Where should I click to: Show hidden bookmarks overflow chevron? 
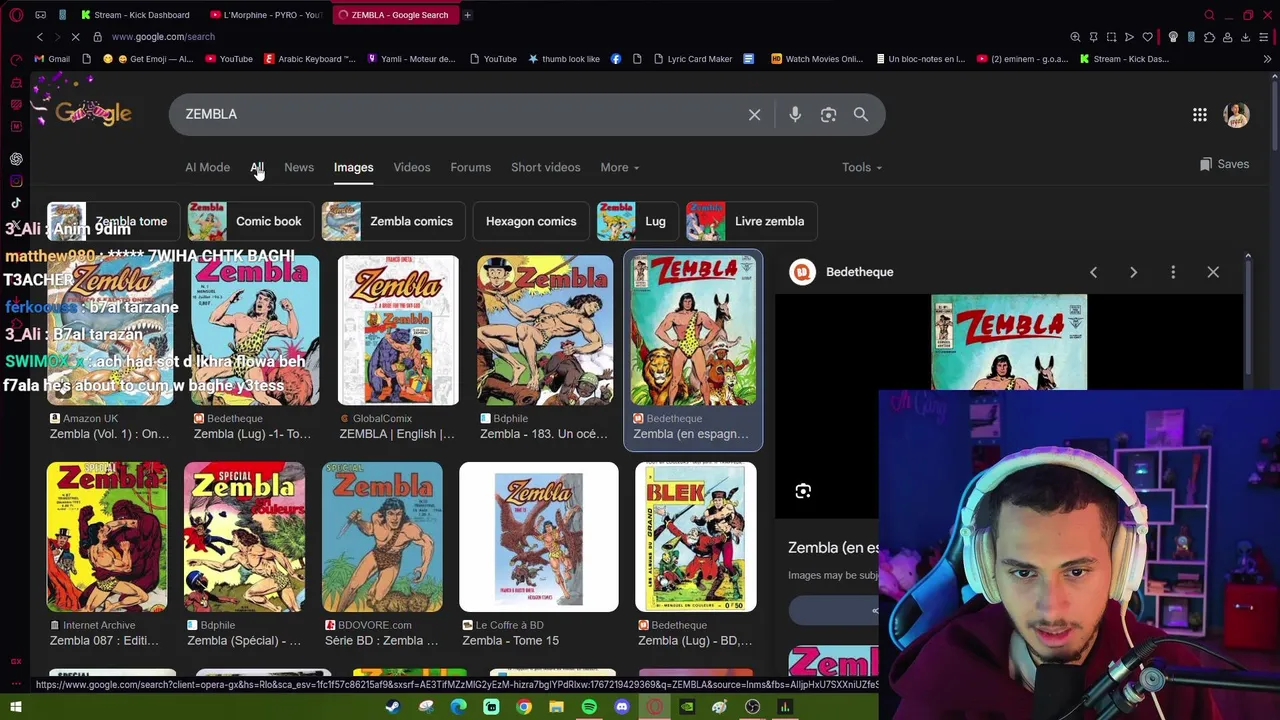click(1267, 59)
